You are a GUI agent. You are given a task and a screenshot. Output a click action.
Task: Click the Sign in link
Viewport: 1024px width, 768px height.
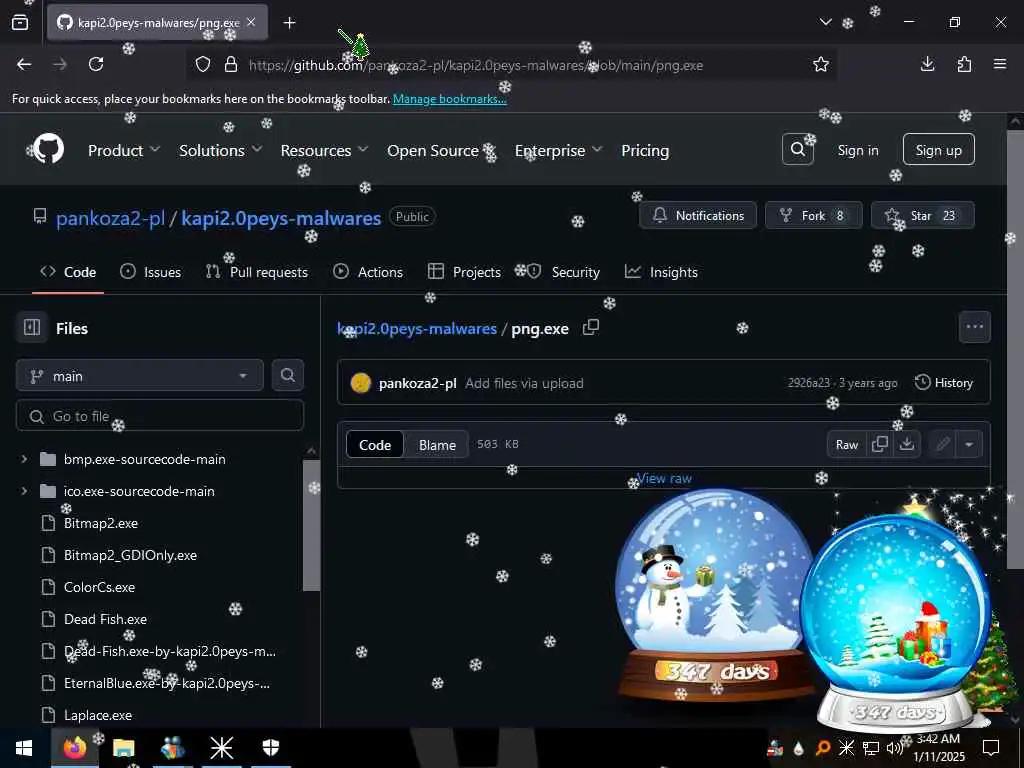(x=857, y=150)
